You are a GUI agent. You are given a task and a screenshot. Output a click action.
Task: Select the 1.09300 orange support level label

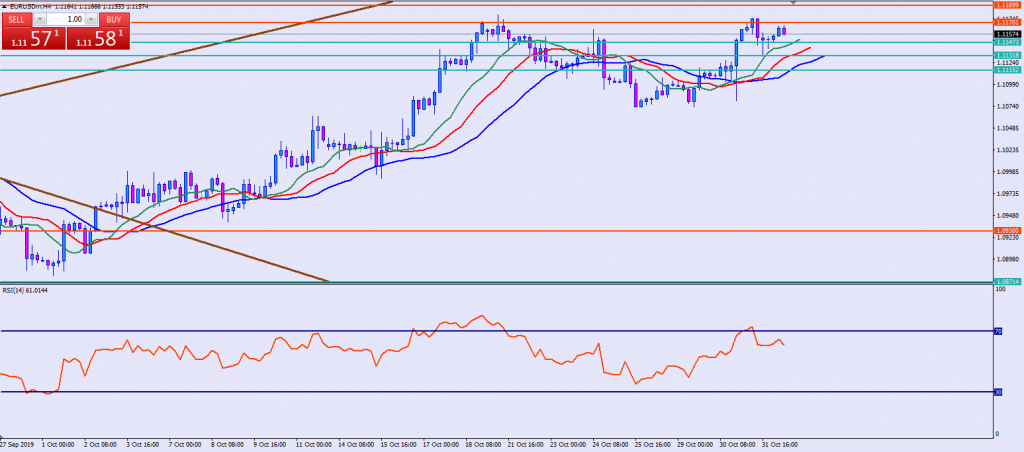(x=1007, y=230)
